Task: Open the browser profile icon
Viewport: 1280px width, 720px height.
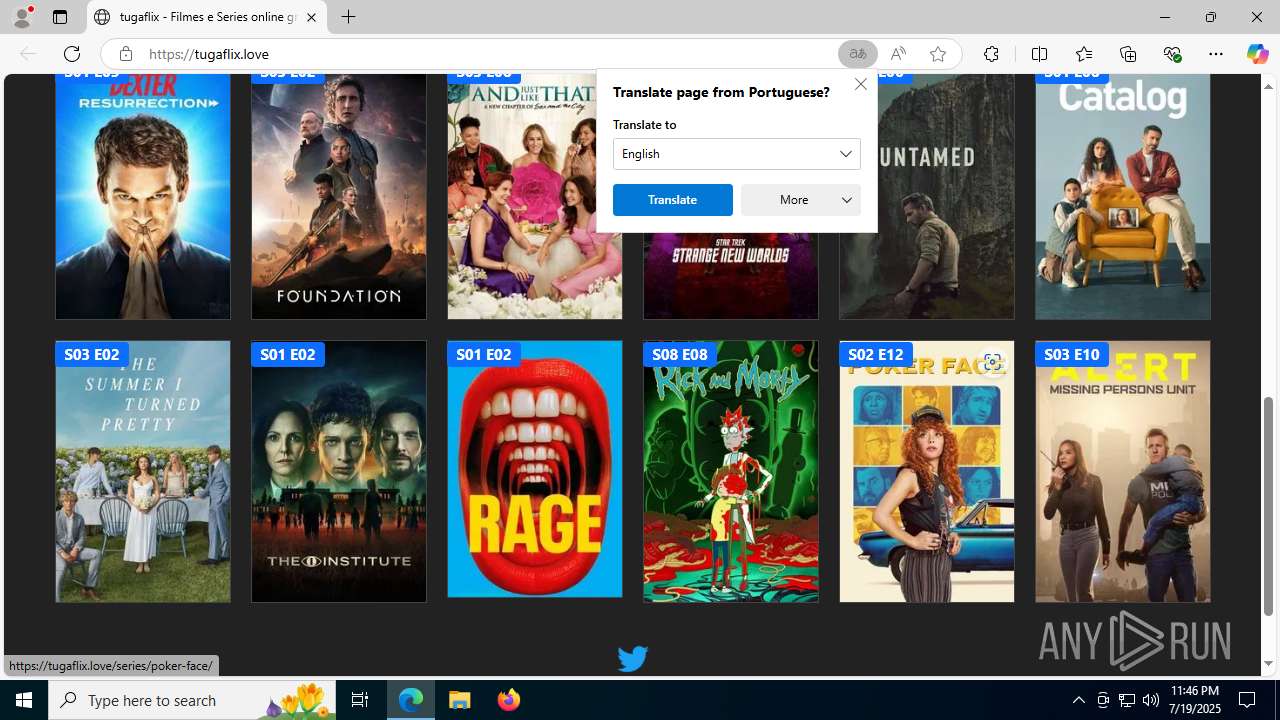Action: [22, 17]
